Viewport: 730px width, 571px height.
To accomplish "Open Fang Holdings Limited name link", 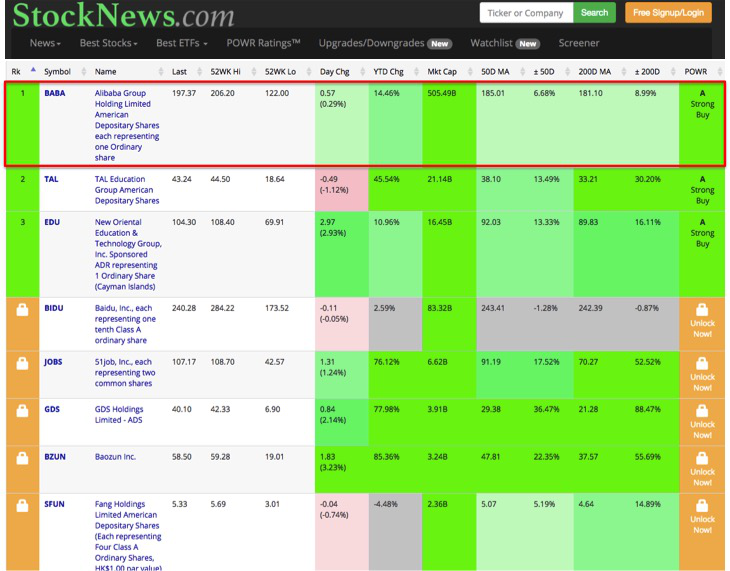I will [x=128, y=536].
